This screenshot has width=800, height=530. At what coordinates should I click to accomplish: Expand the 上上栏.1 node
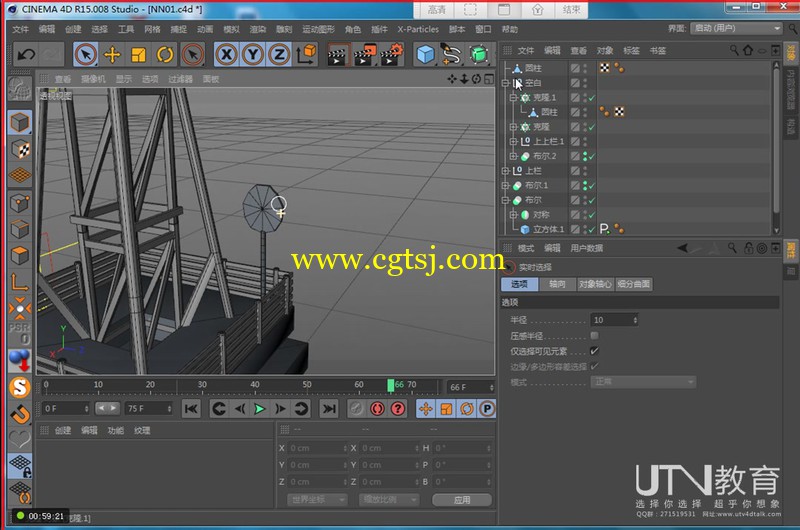(513, 141)
